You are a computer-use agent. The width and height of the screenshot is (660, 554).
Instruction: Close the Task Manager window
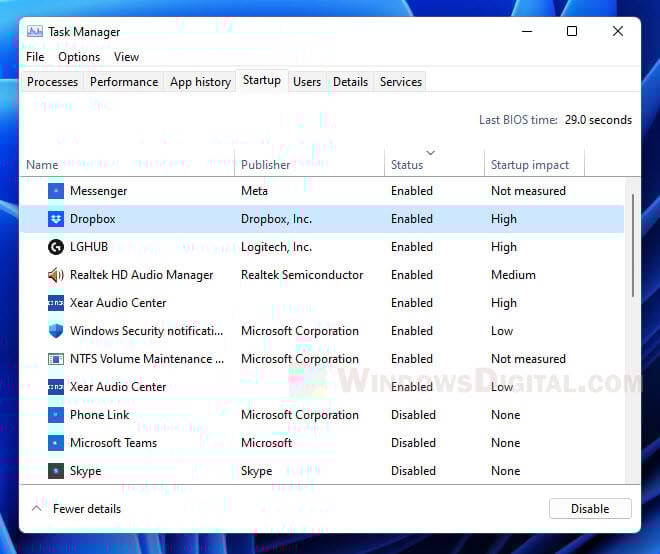pyautogui.click(x=617, y=31)
